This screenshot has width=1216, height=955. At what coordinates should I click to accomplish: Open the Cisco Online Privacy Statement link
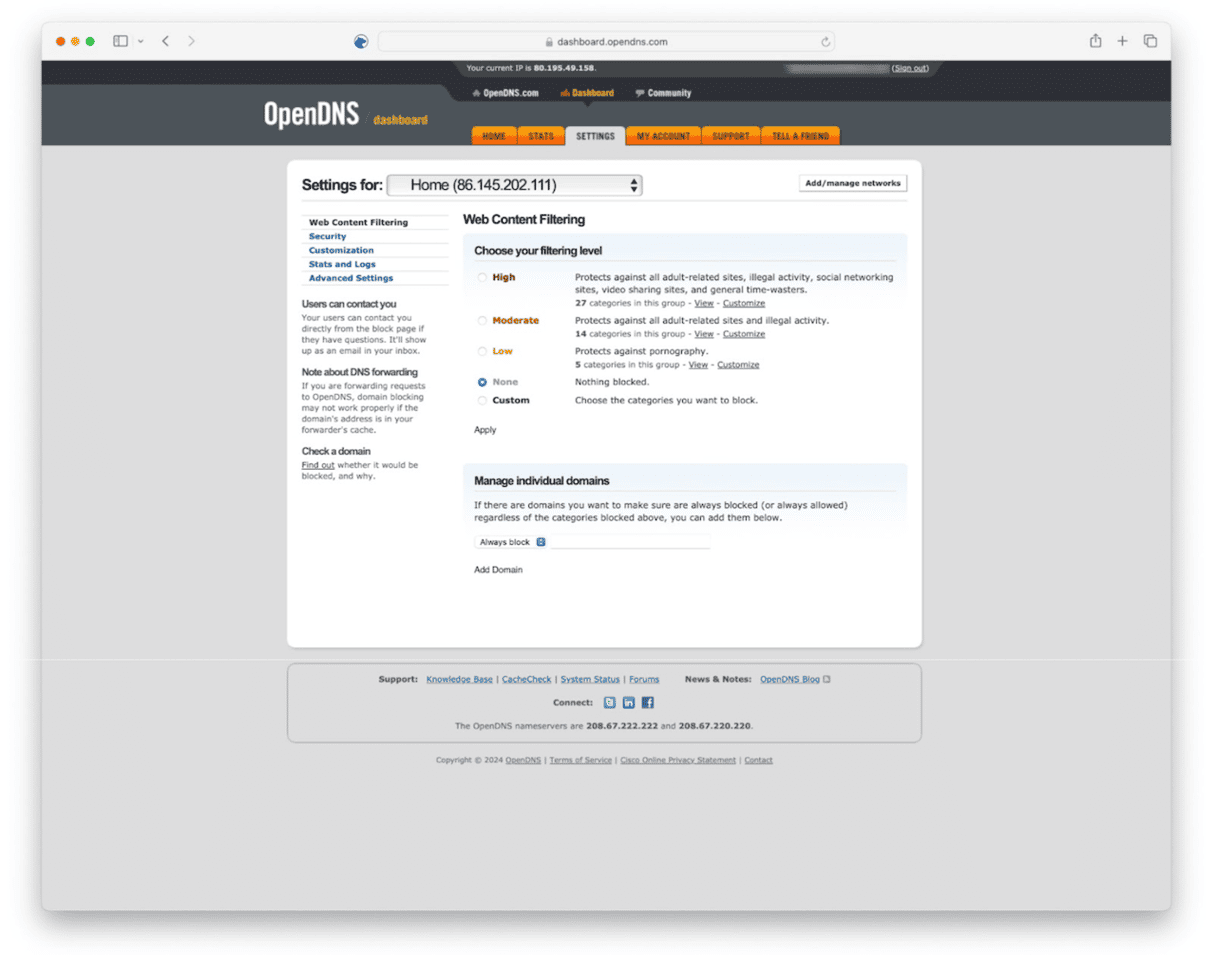click(x=678, y=760)
